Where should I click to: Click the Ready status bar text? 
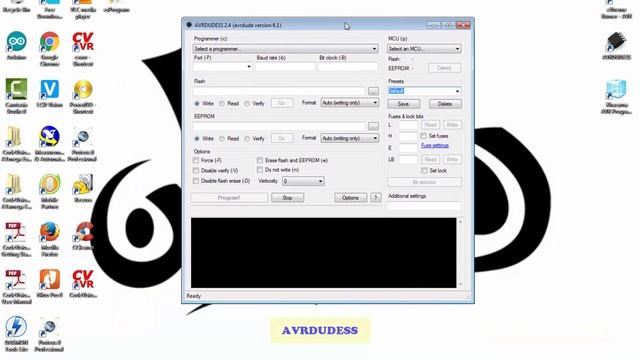(193, 296)
